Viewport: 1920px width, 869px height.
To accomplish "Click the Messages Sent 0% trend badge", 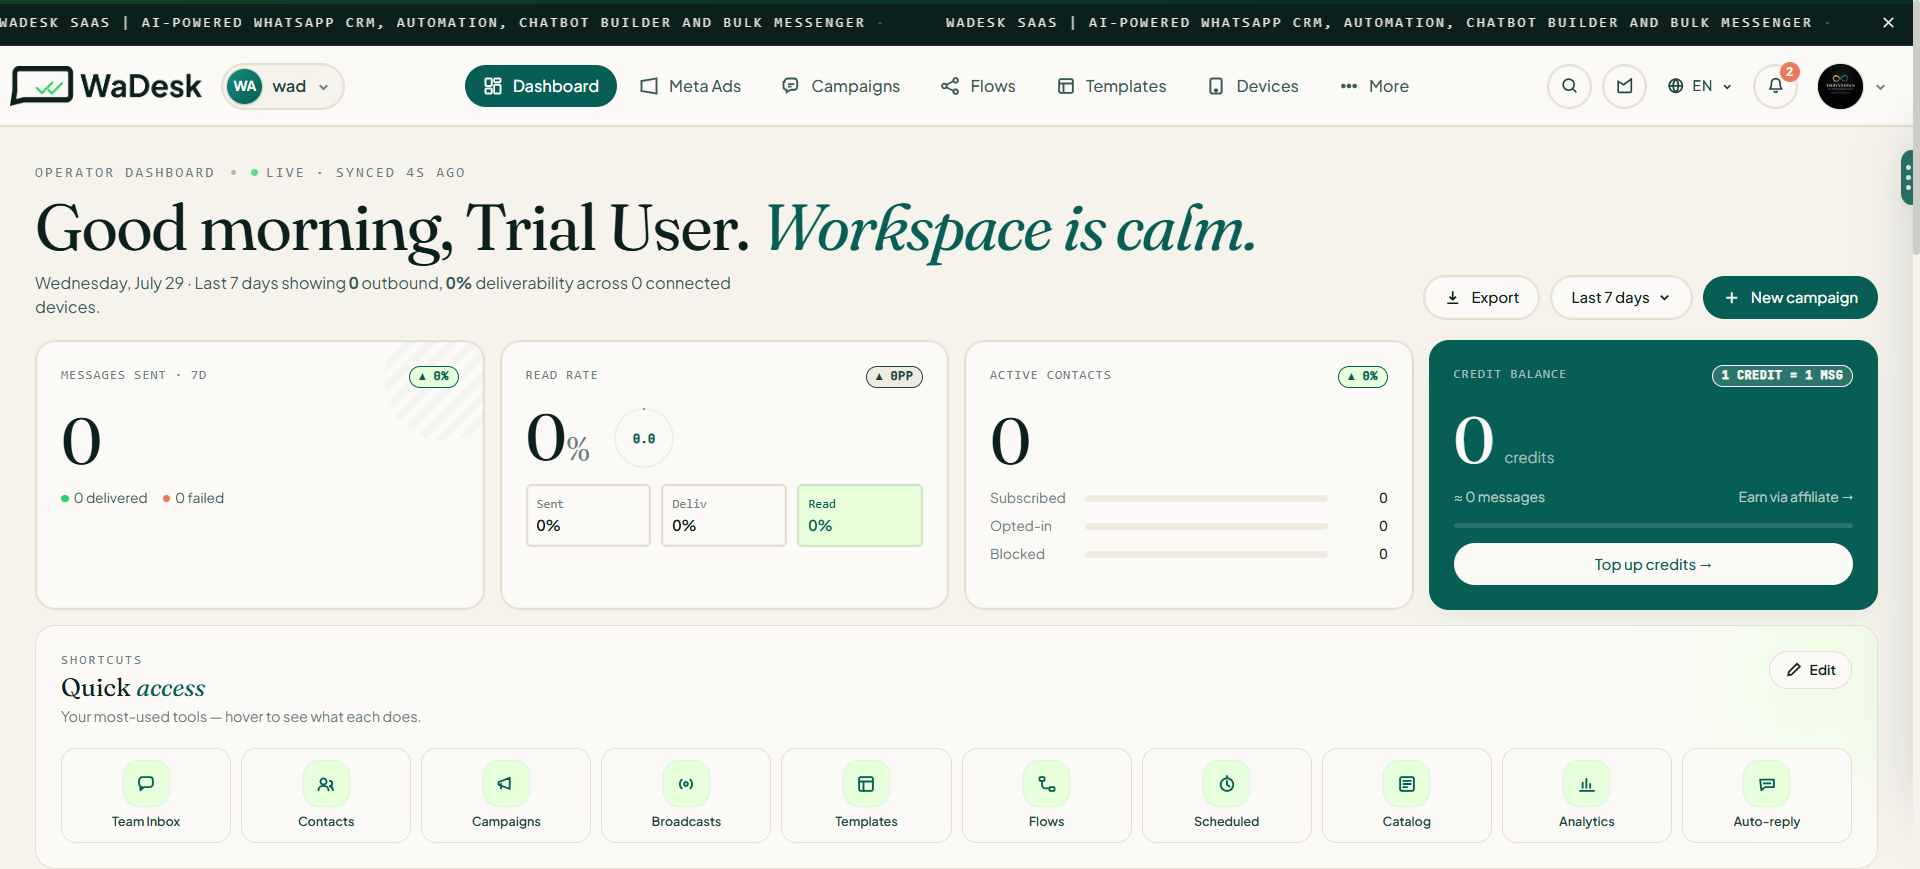I will [434, 376].
